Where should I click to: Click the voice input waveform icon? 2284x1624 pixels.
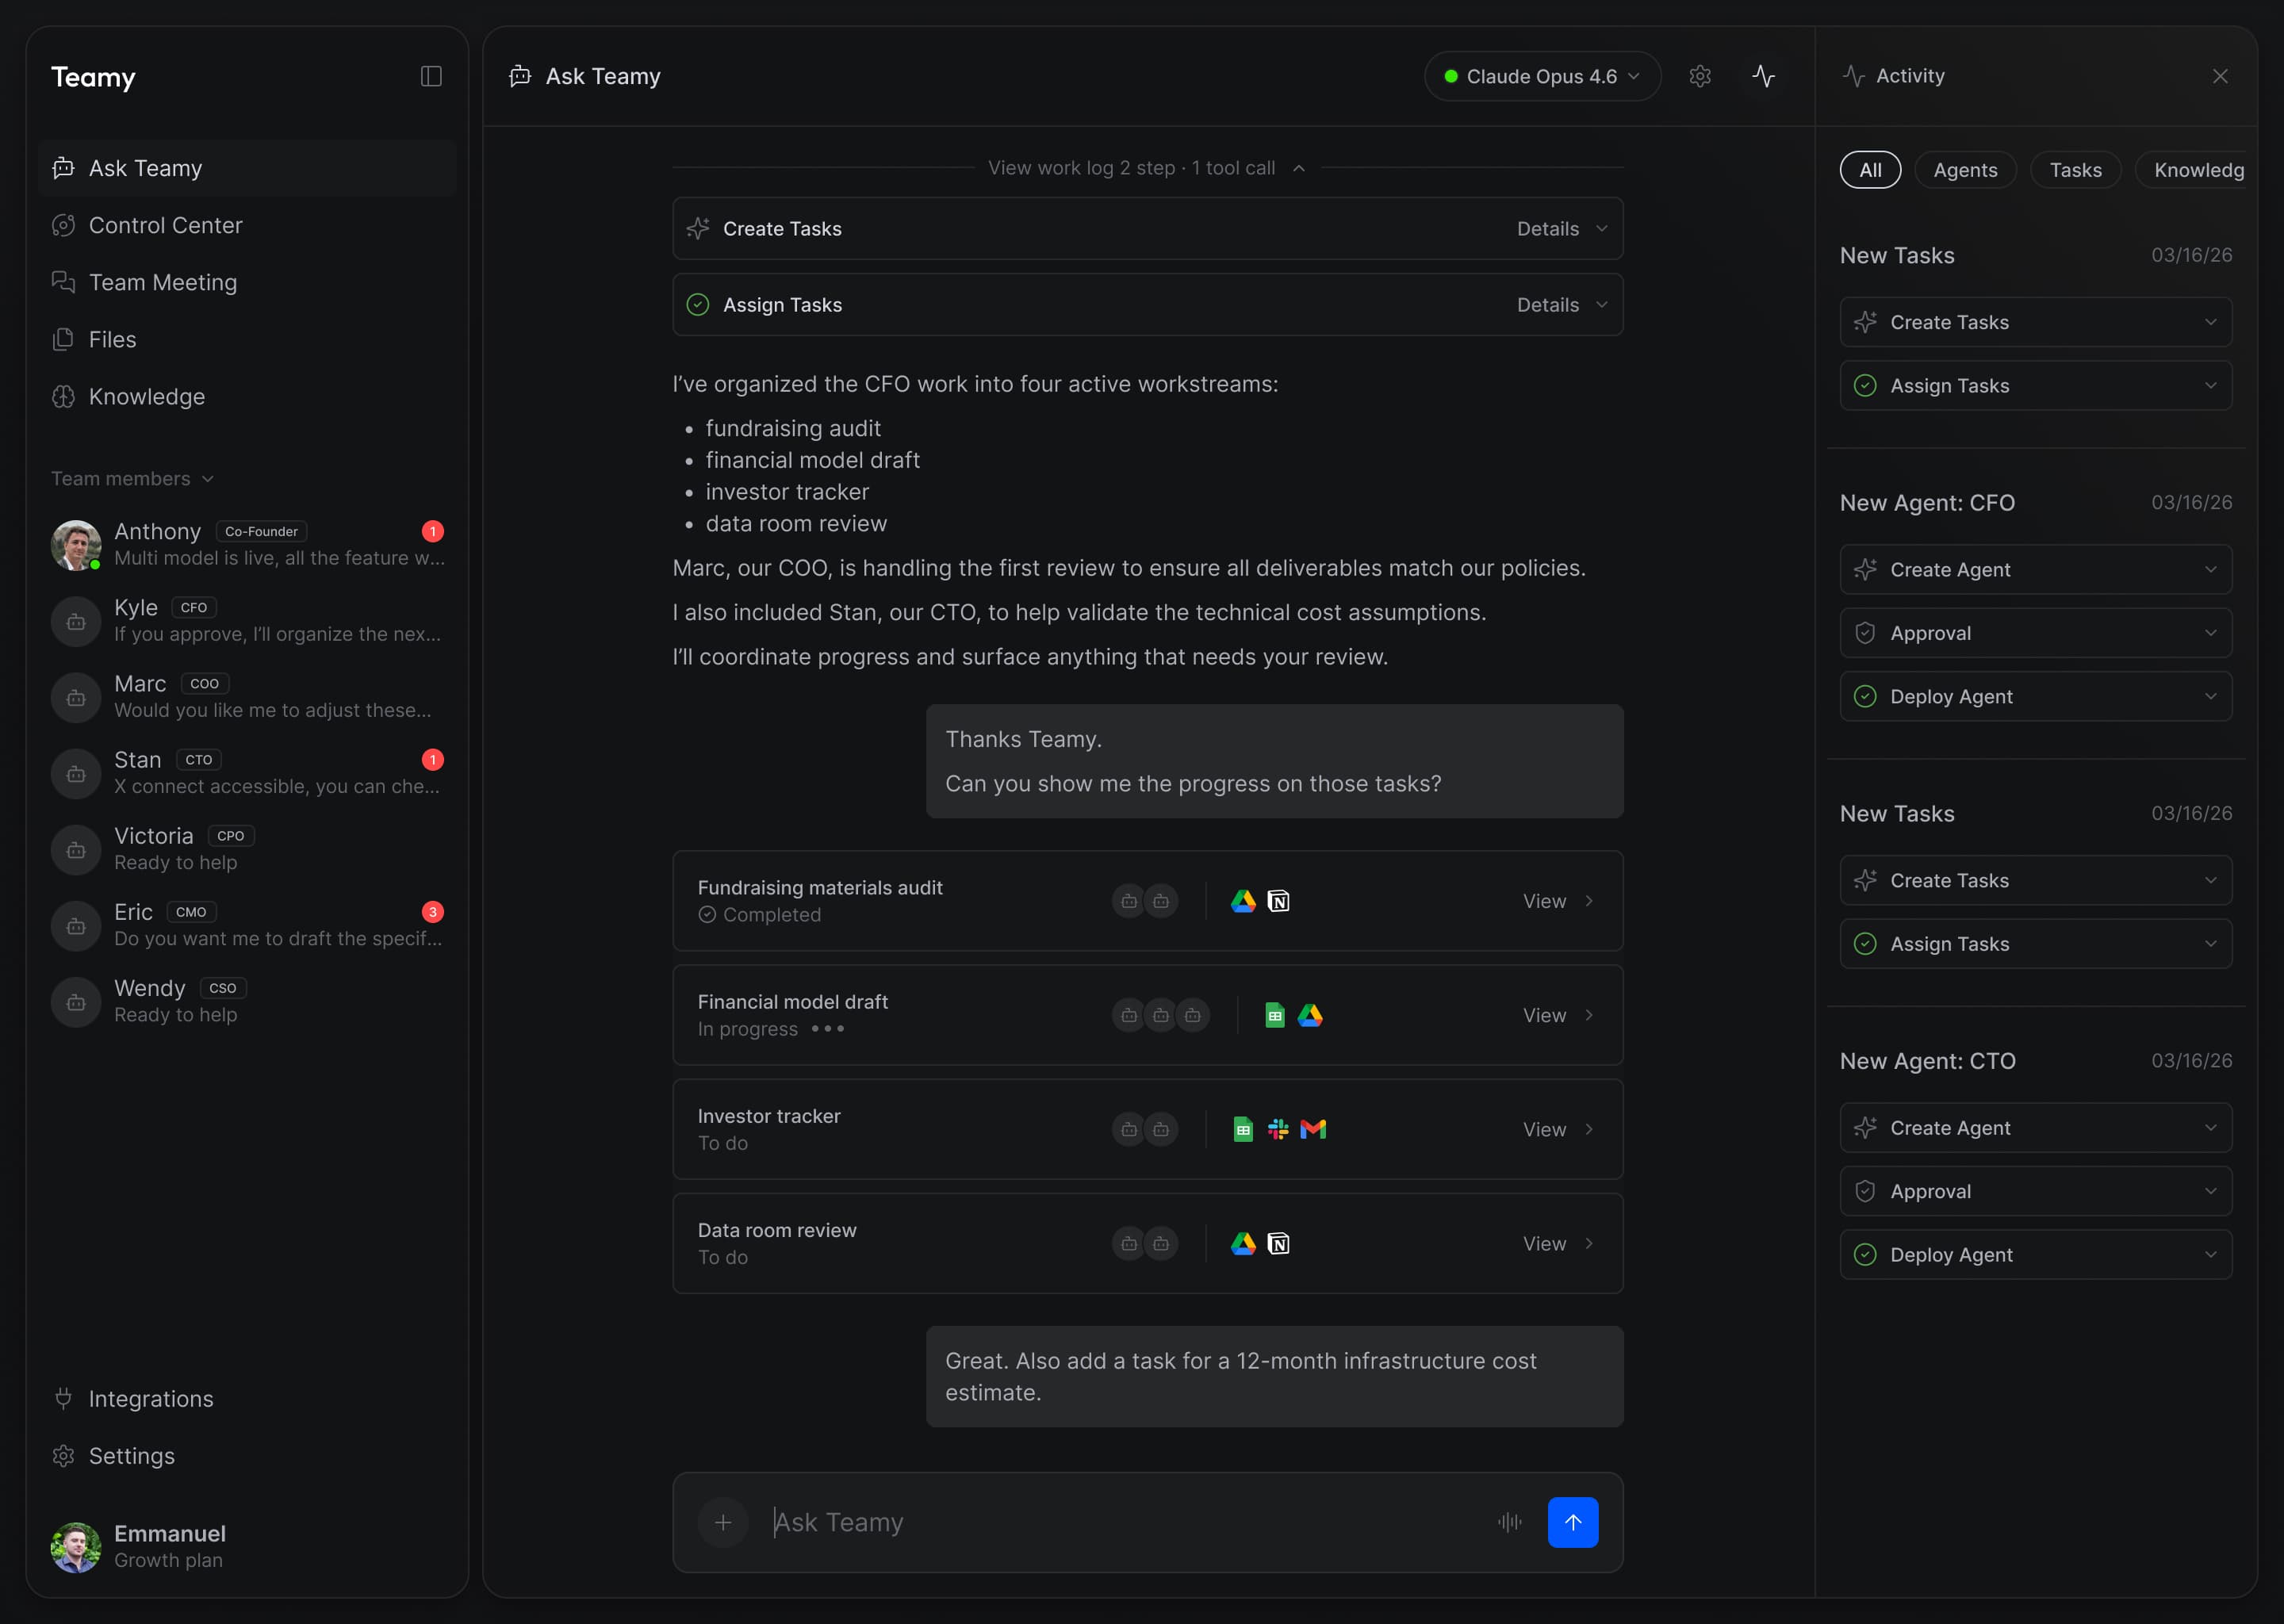click(x=1509, y=1522)
